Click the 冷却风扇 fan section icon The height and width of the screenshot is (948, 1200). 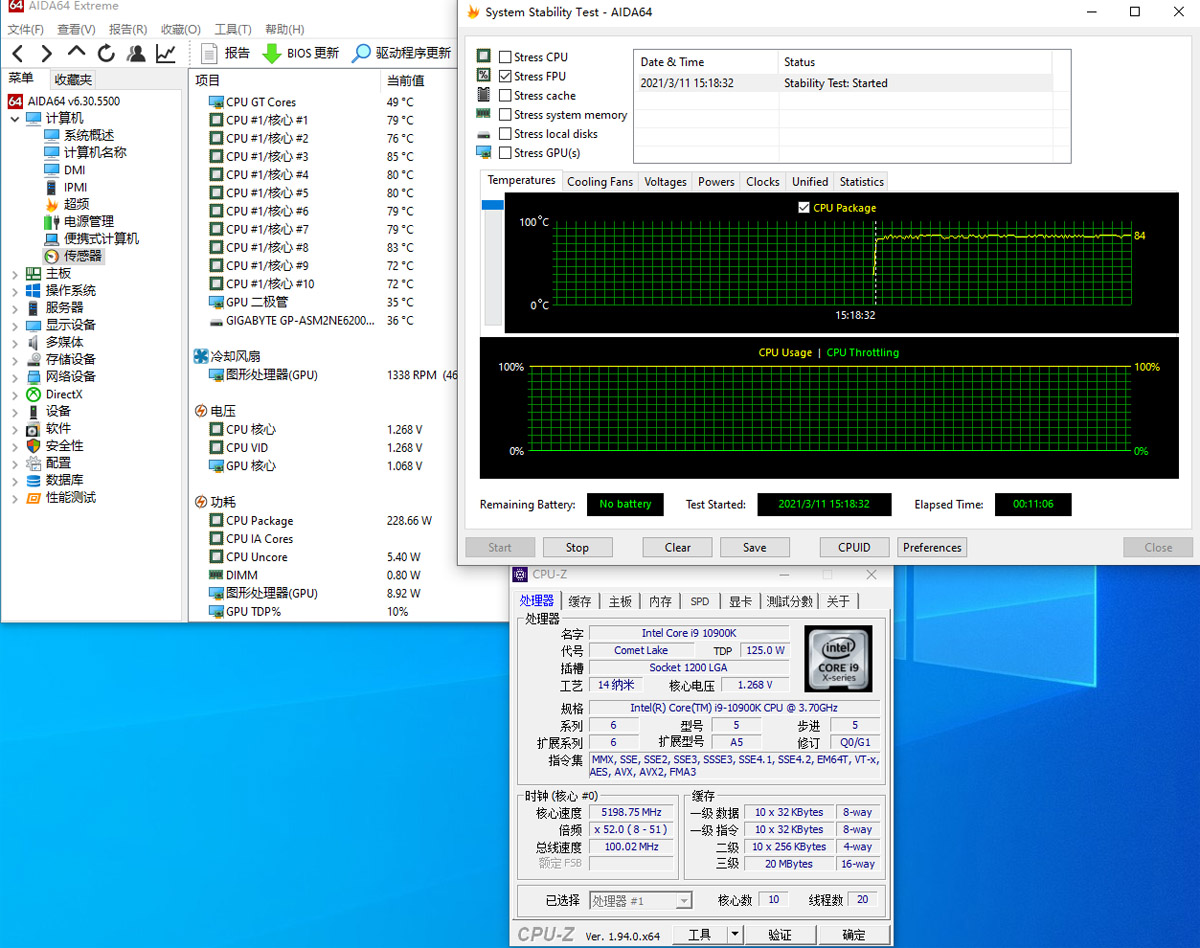[201, 356]
